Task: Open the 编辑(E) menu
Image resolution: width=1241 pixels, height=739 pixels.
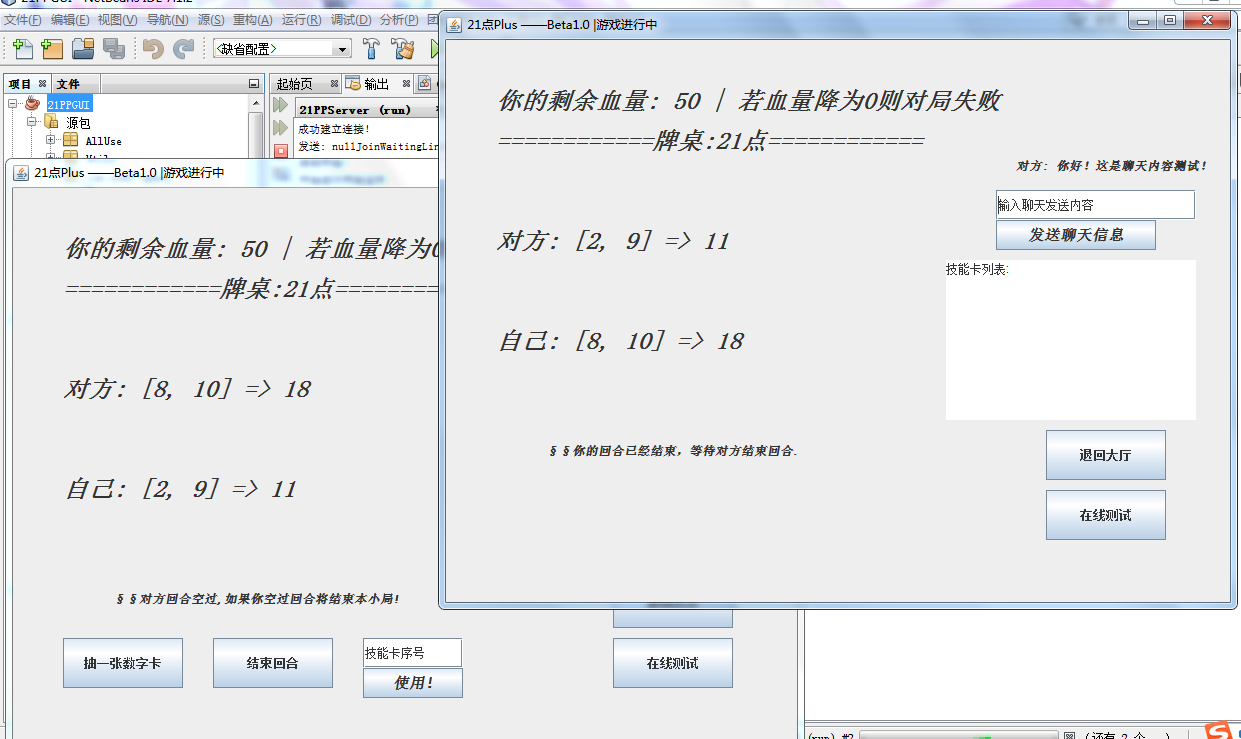Action: click(70, 20)
